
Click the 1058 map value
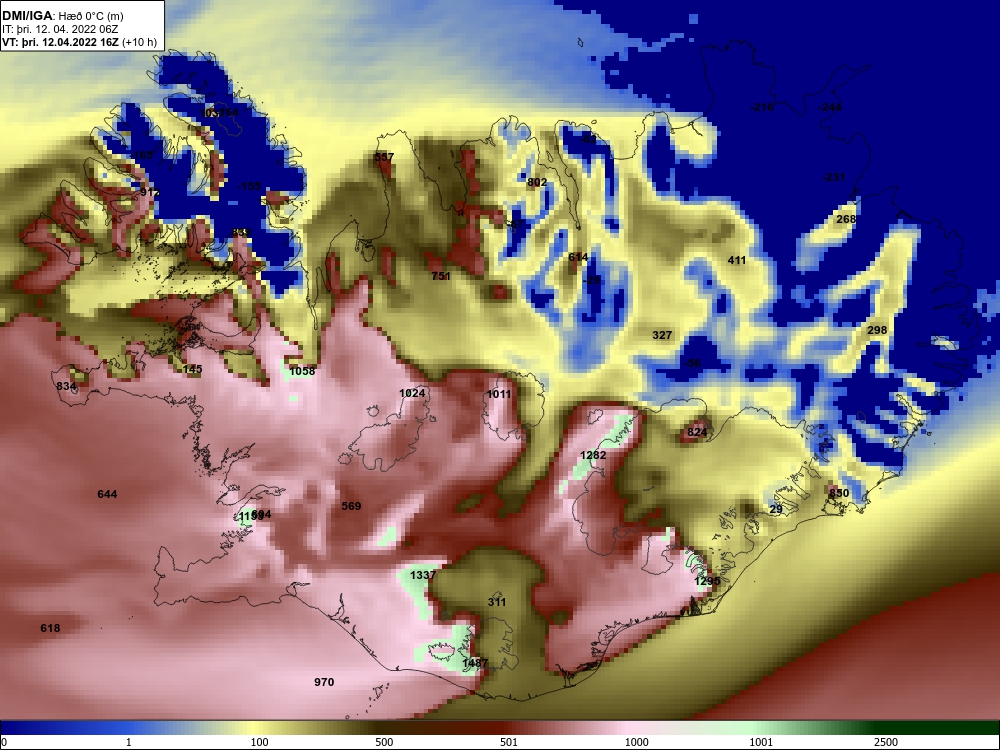click(x=302, y=371)
